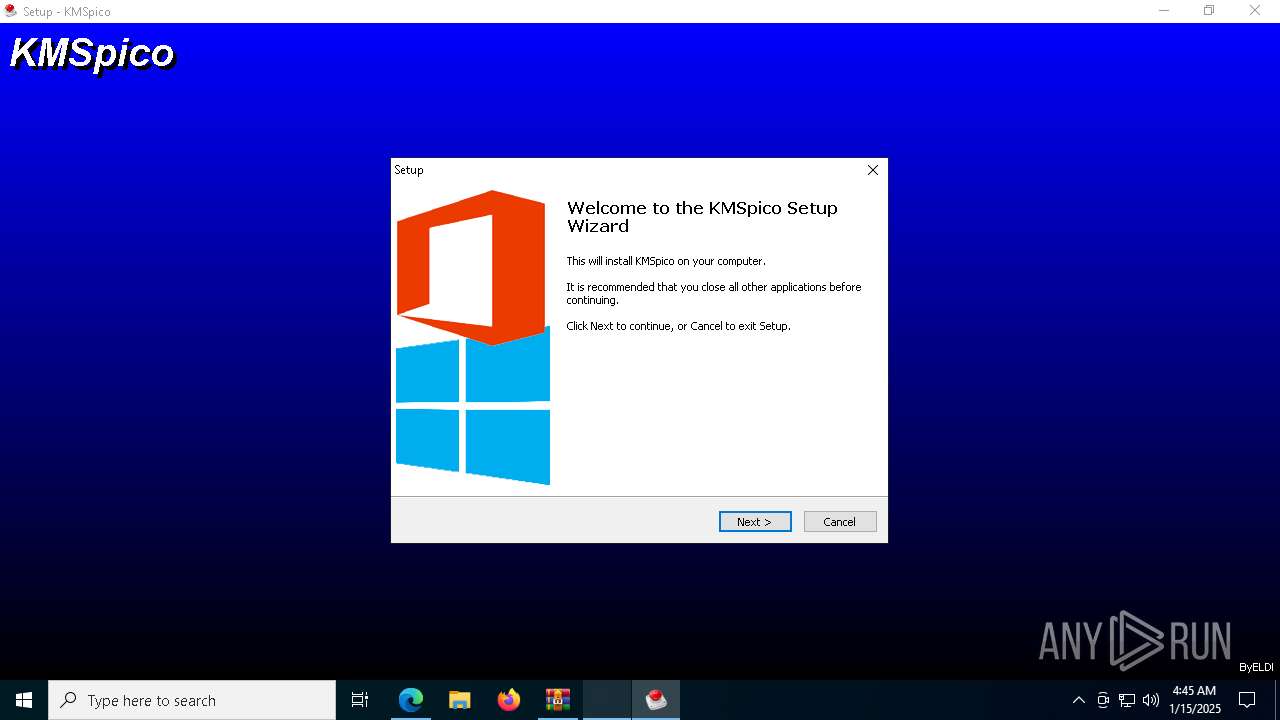1280x720 pixels.
Task: Open Task View from the taskbar
Action: [360, 700]
